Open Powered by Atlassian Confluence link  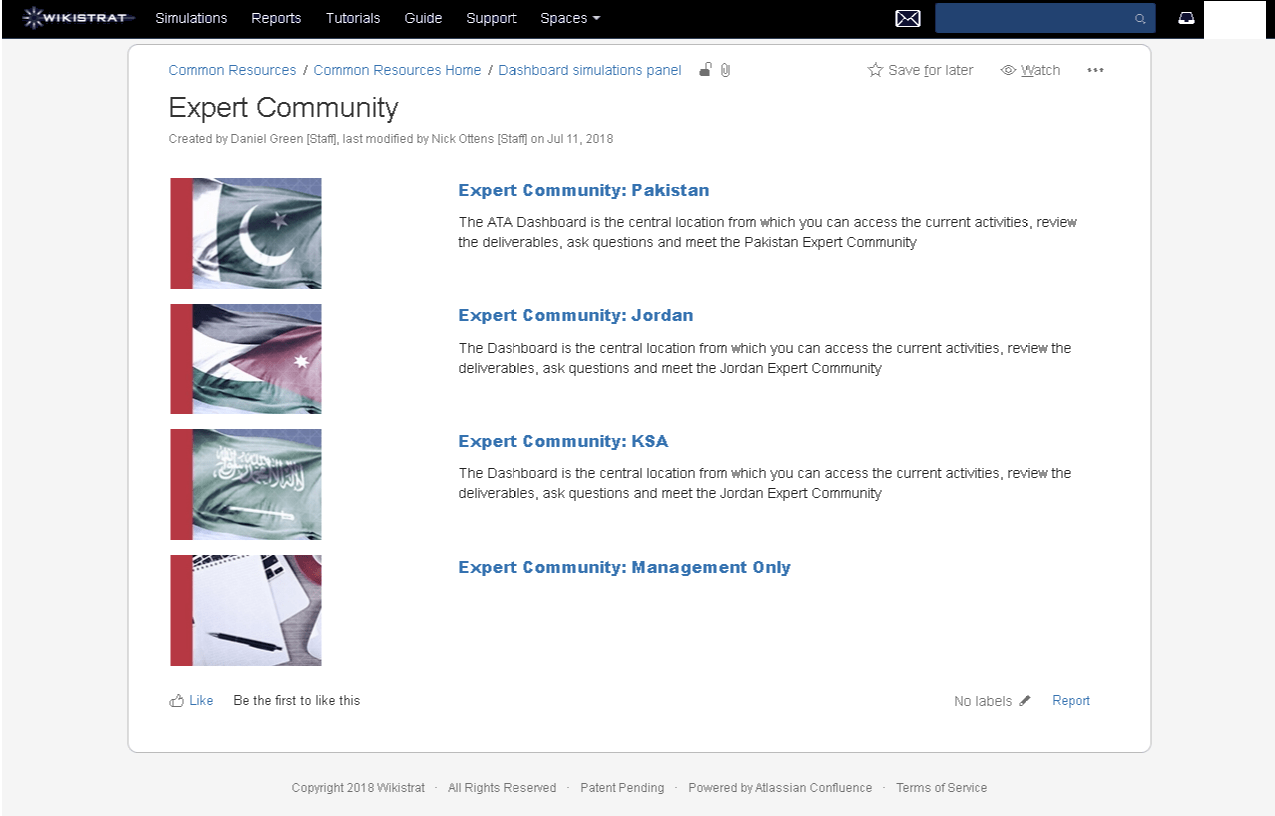[780, 788]
